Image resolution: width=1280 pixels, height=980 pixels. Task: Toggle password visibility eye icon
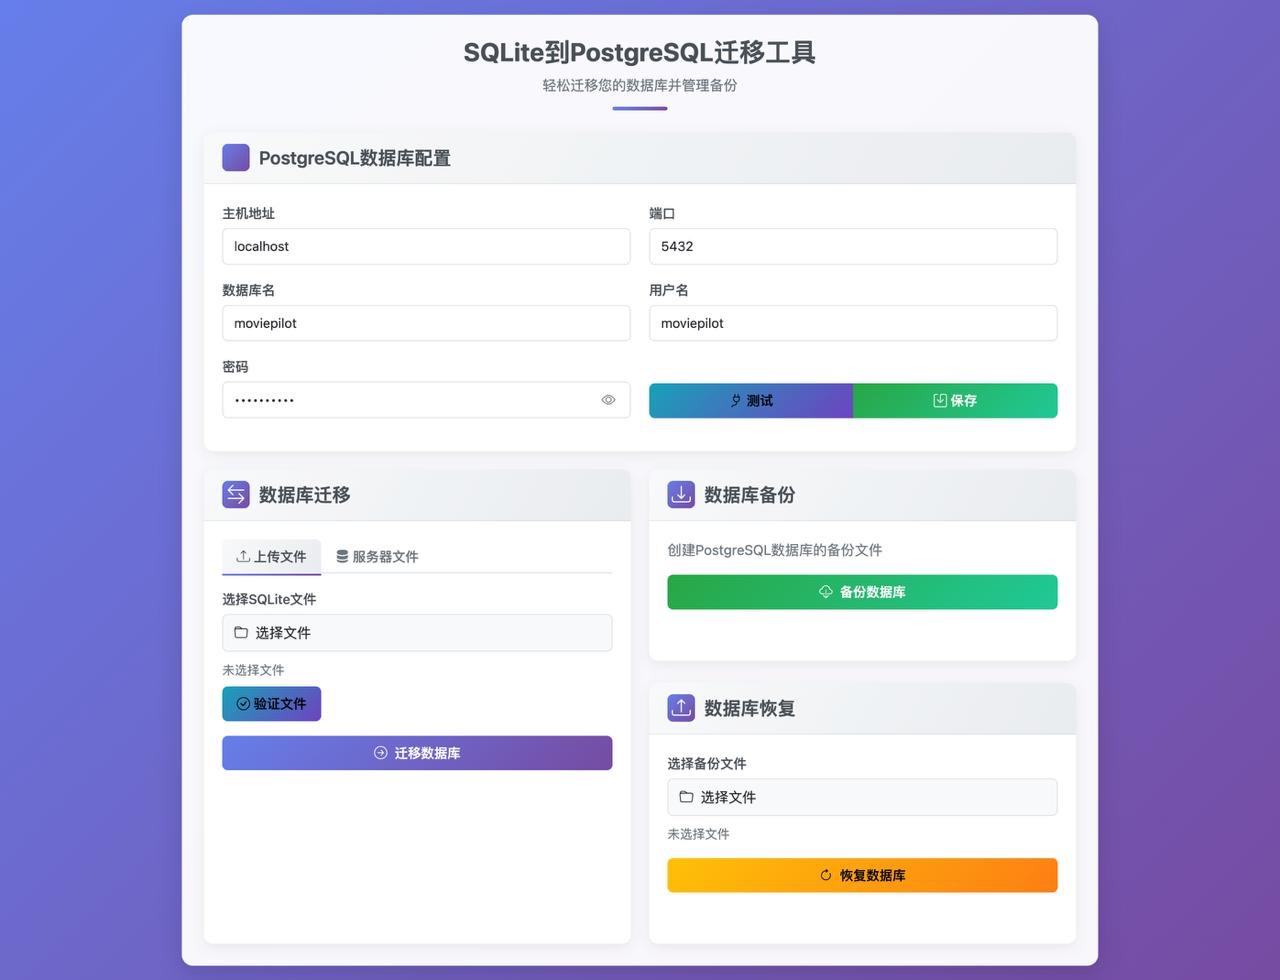click(608, 400)
